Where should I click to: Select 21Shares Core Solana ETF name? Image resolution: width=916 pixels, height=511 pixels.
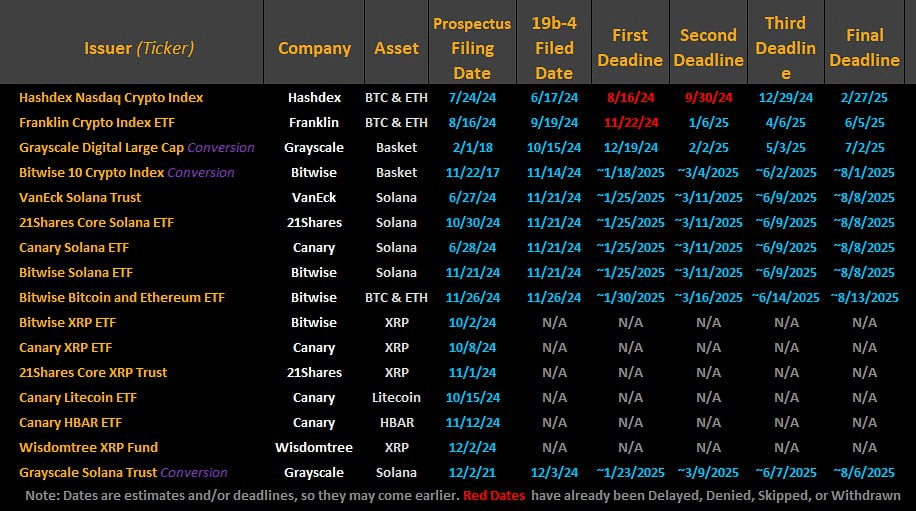(x=96, y=223)
